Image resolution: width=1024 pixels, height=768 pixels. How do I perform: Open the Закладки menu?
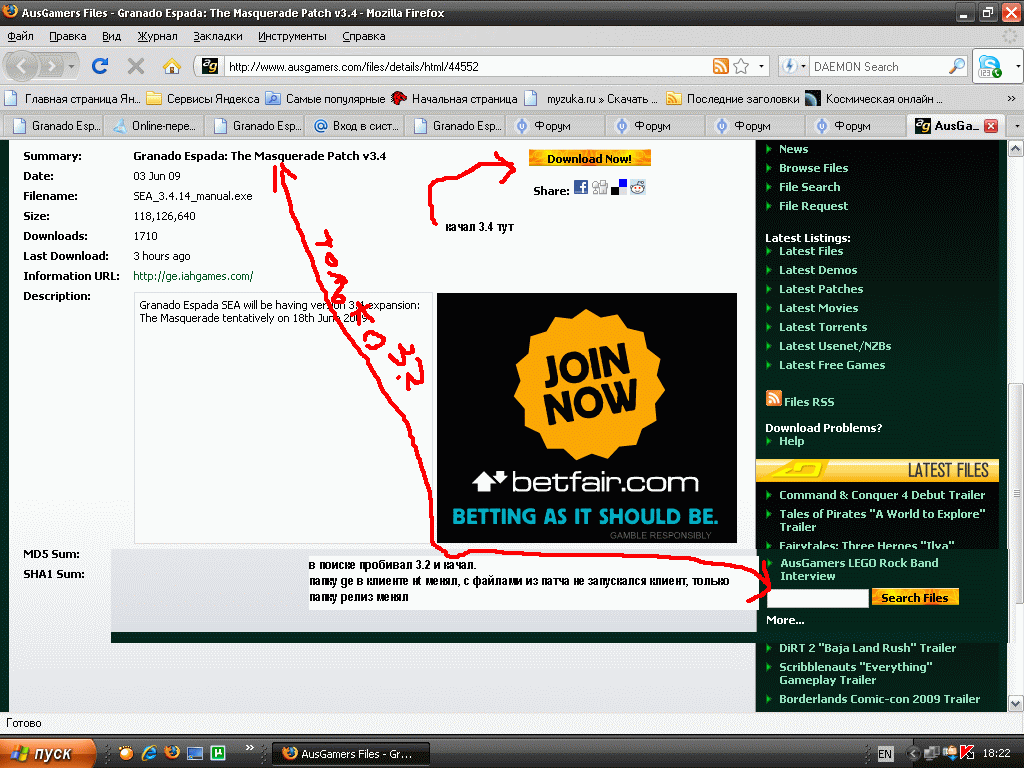tap(217, 37)
